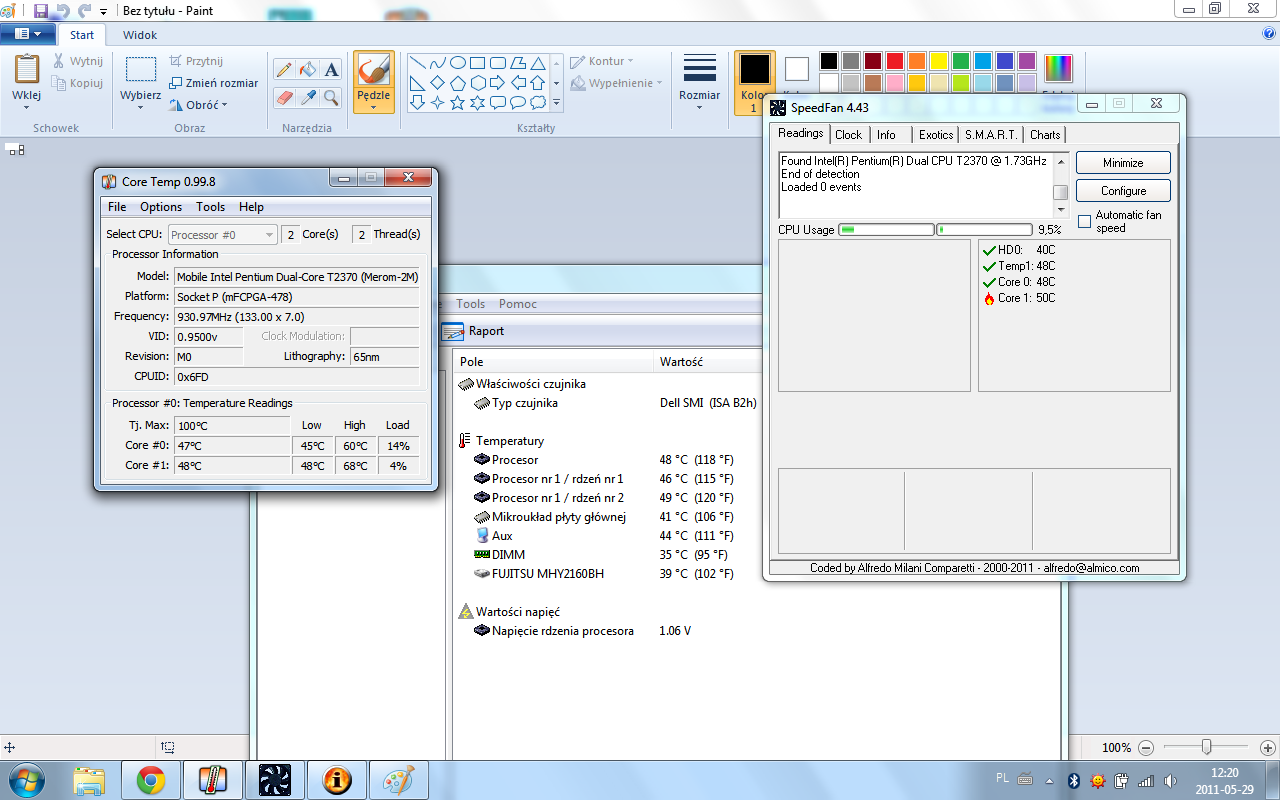Image resolution: width=1280 pixels, height=800 pixels.
Task: Click the Pole column header
Action: point(554,362)
